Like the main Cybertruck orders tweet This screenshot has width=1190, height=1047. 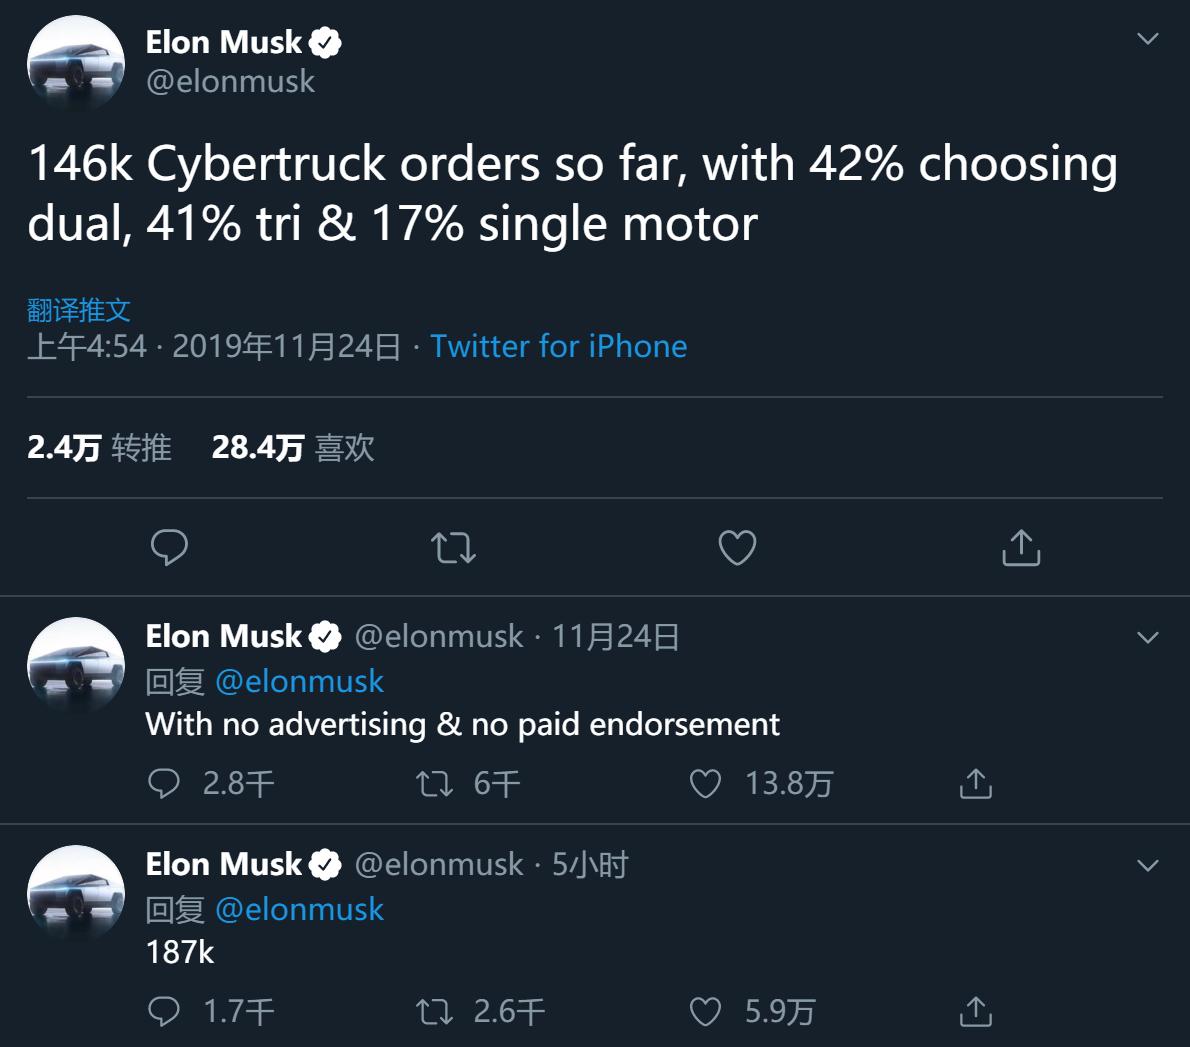click(737, 547)
